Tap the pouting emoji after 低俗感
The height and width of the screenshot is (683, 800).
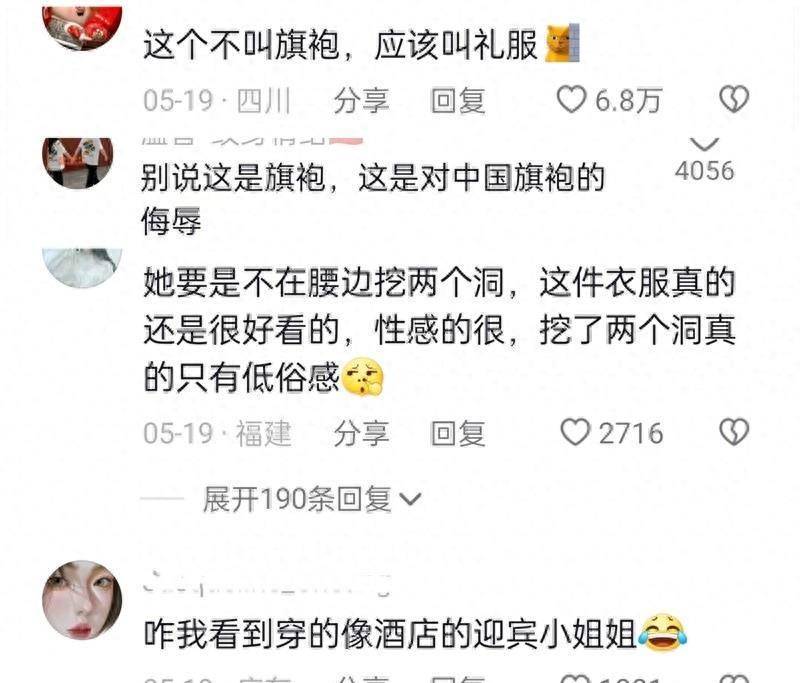[362, 377]
